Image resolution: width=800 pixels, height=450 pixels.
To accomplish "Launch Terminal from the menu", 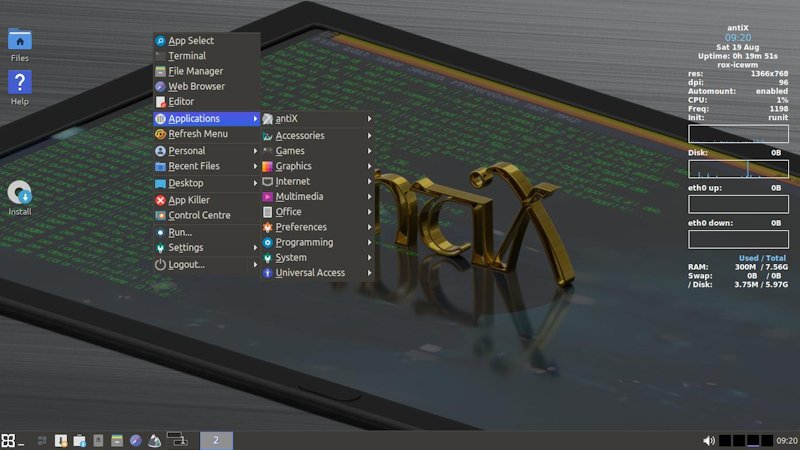I will tap(207, 56).
